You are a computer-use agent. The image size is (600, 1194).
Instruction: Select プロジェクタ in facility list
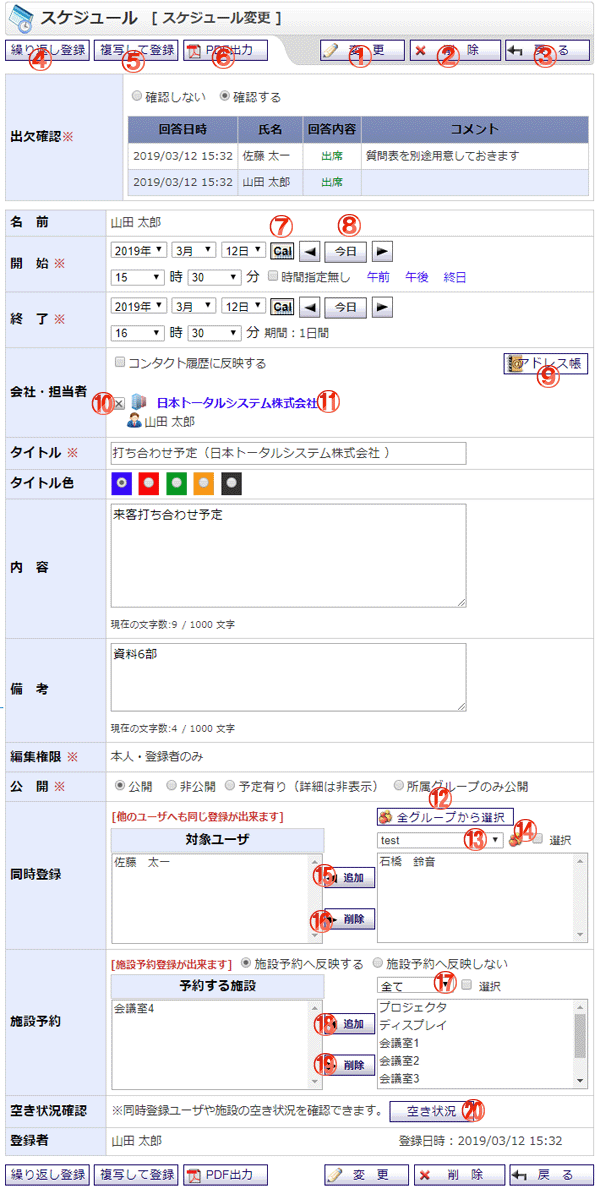412,1007
